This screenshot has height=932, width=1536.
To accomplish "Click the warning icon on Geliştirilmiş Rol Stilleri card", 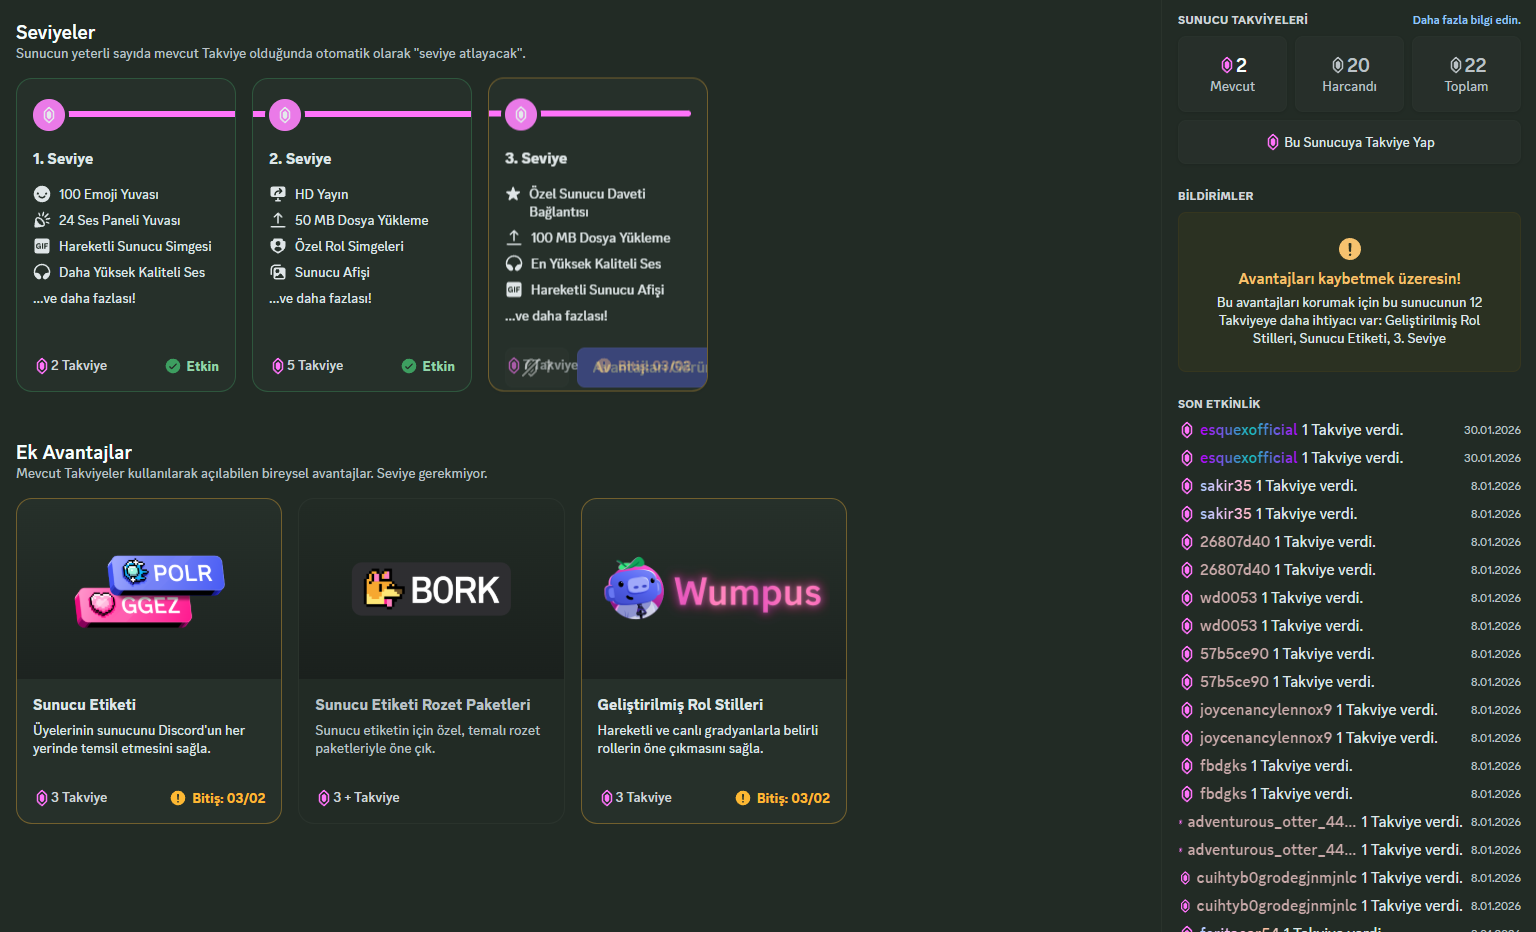I will [743, 798].
